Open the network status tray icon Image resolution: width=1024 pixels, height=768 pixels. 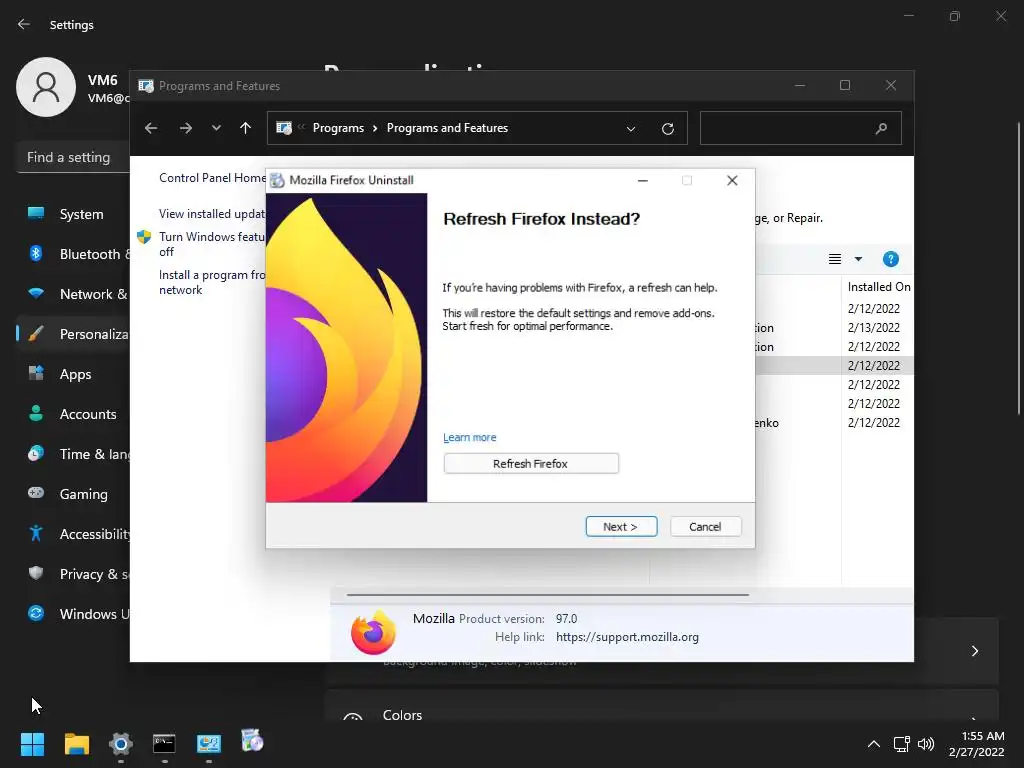click(x=902, y=744)
